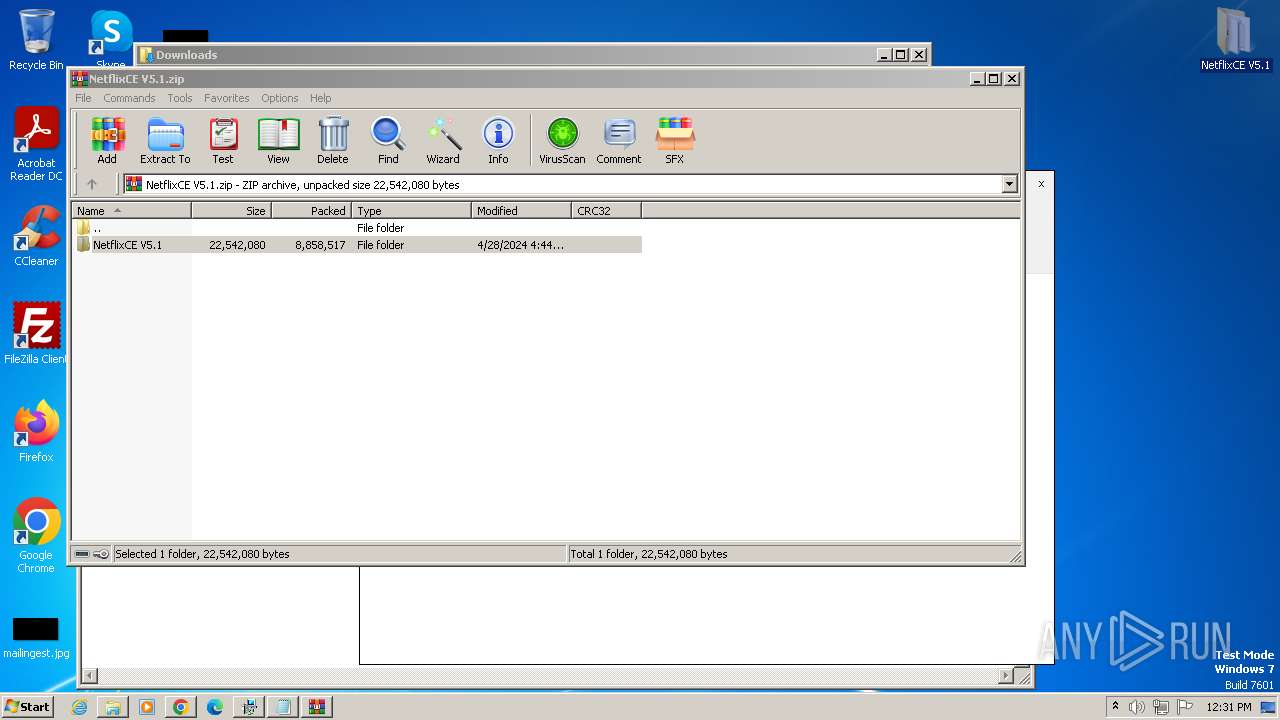
Task: Sort by the Name column header
Action: coord(131,211)
